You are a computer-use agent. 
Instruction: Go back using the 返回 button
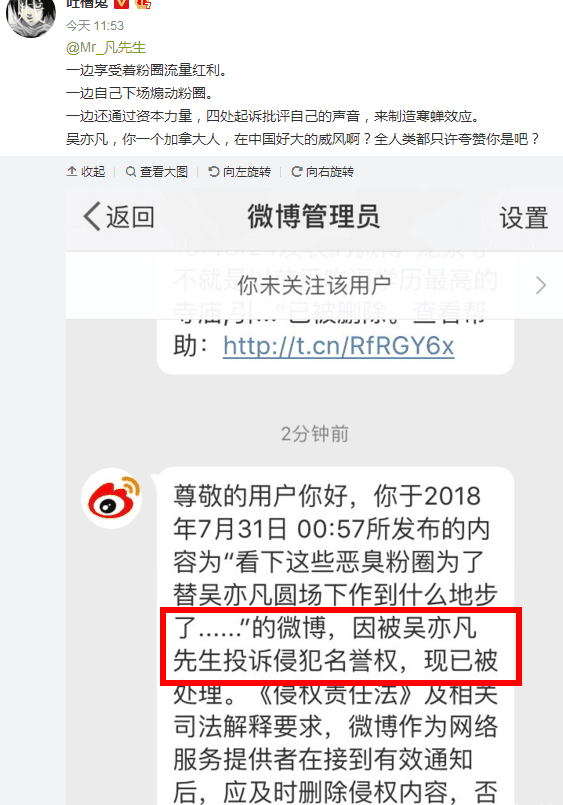119,217
